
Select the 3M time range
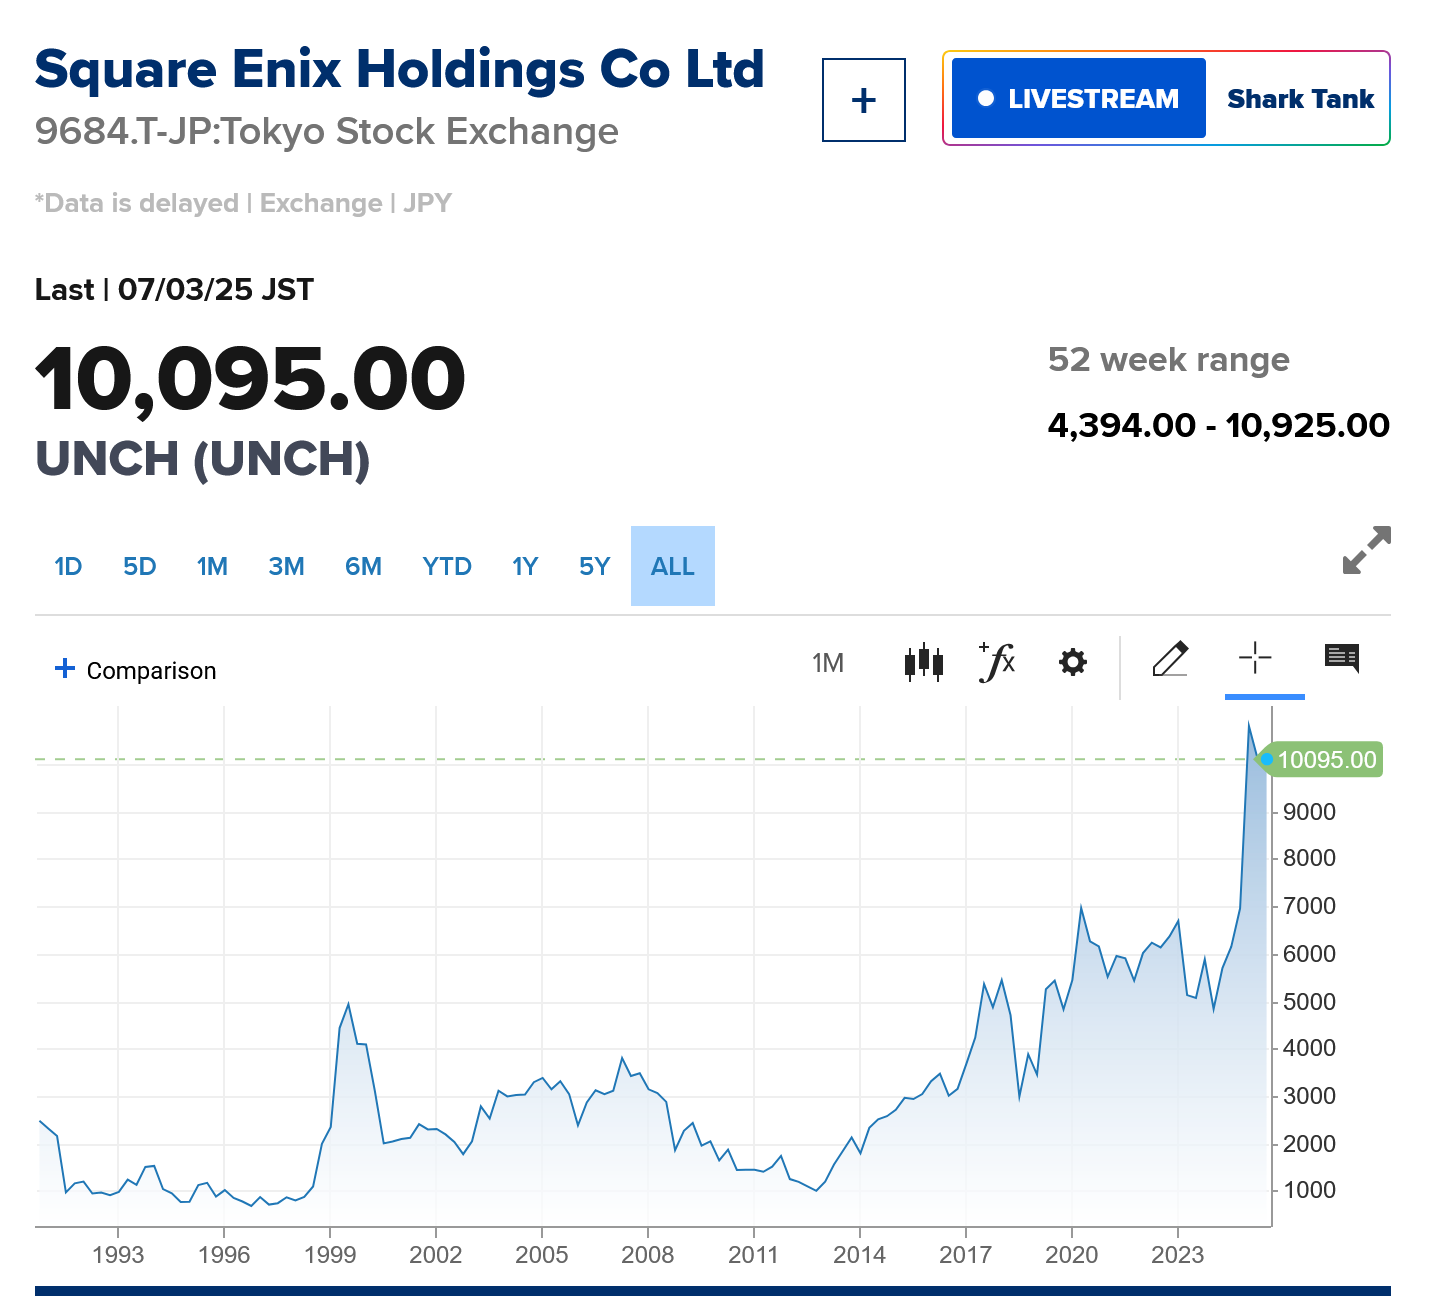287,567
